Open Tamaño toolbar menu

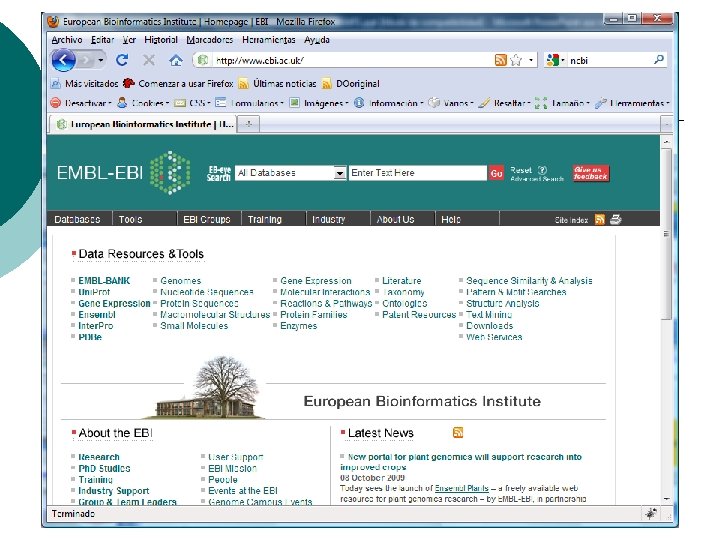tap(562, 103)
